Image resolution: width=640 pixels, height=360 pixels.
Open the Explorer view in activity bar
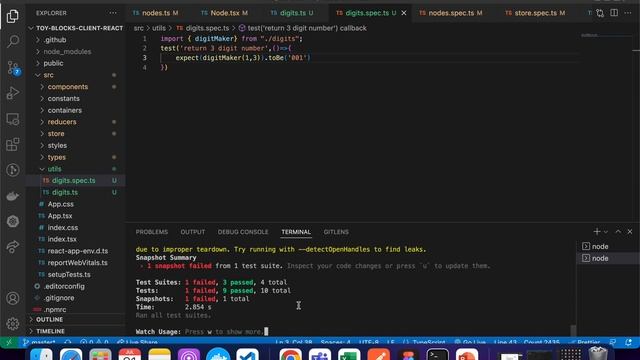[x=13, y=16]
